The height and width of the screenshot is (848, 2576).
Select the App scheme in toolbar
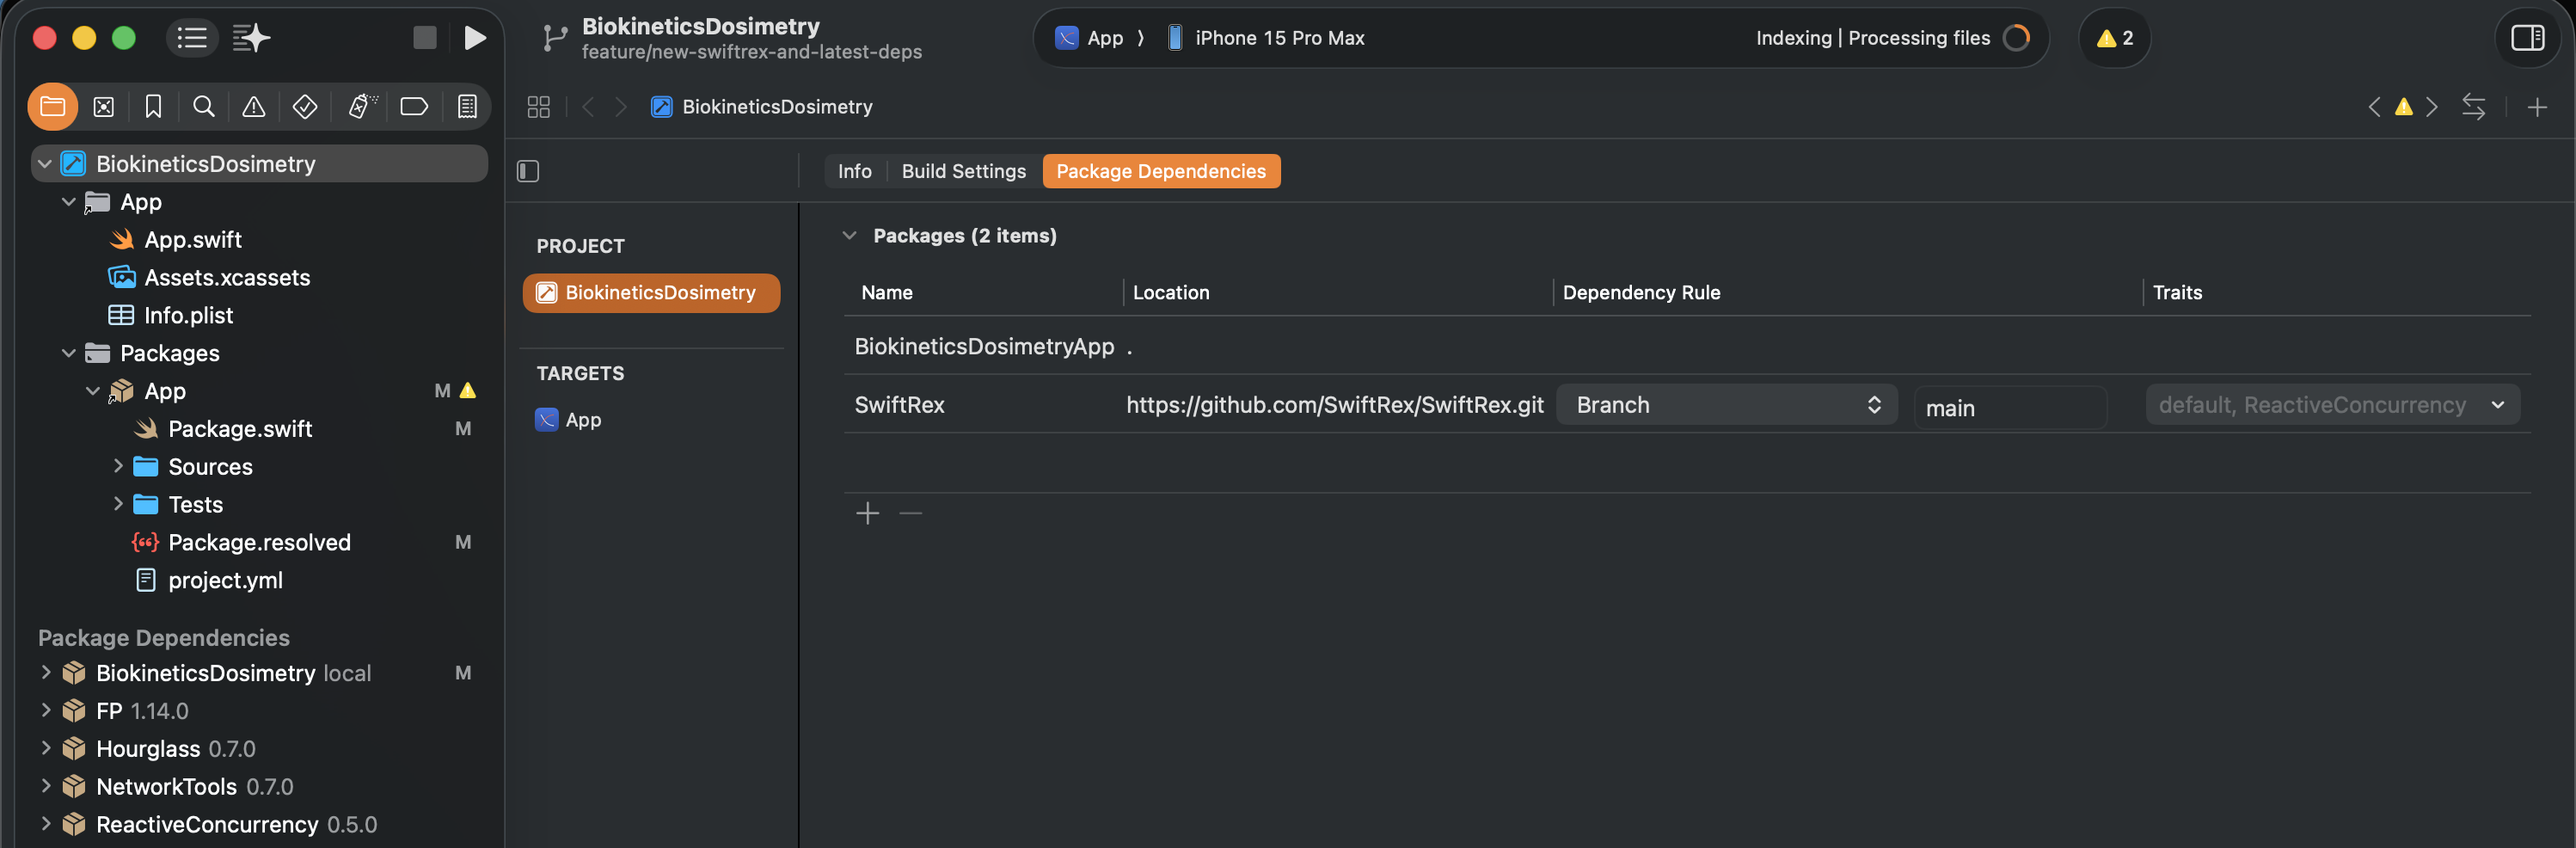(x=1089, y=38)
